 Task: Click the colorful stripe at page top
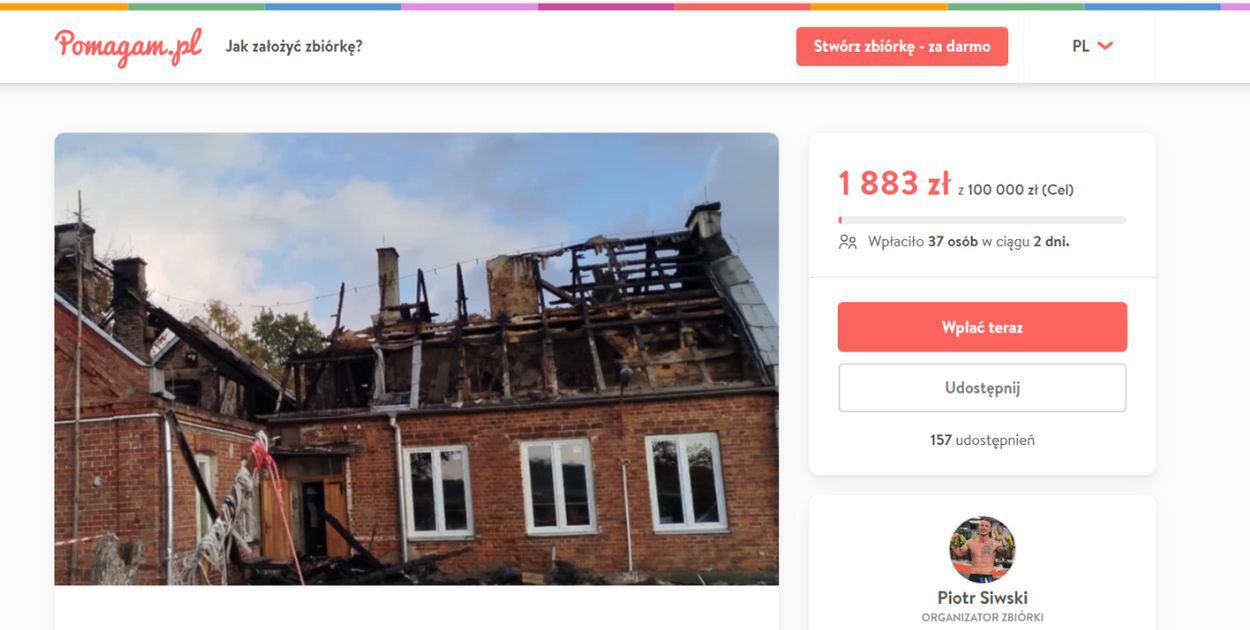click(625, 6)
